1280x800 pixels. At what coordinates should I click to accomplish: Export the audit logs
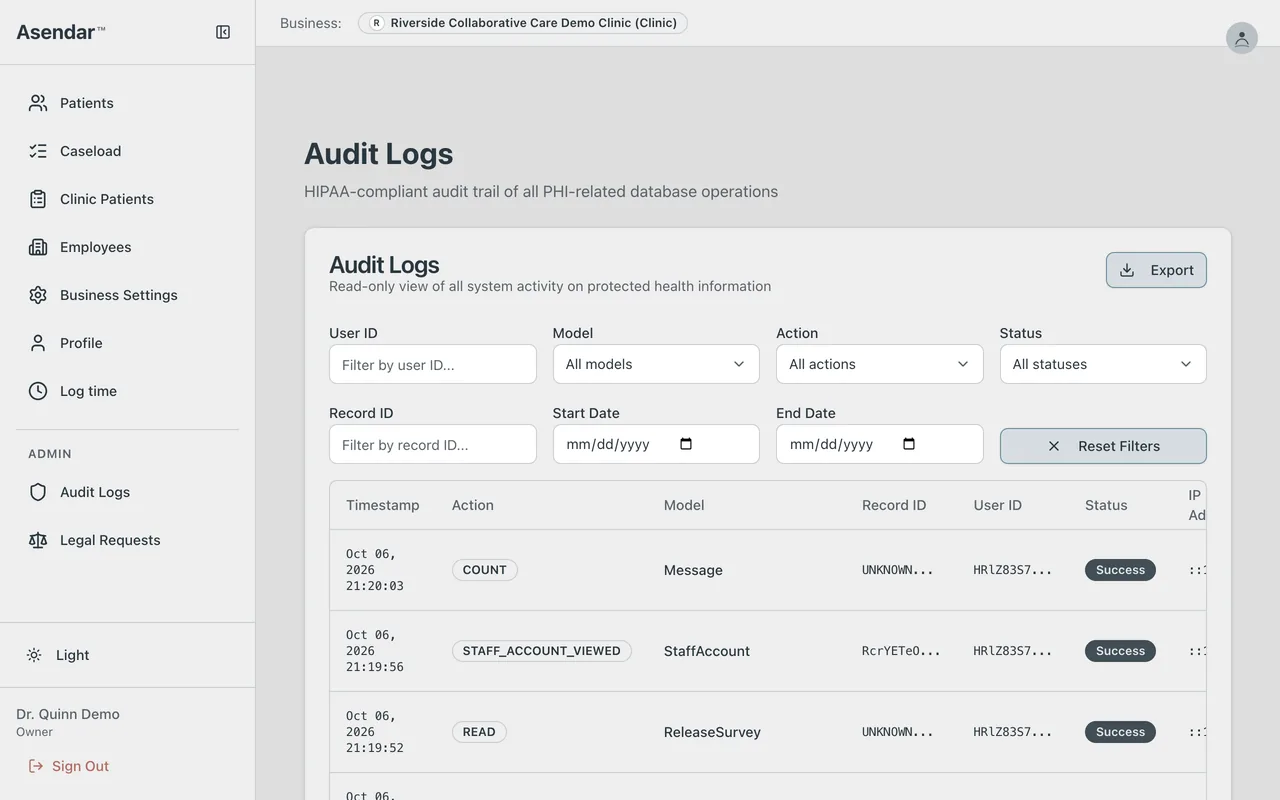[1156, 270]
